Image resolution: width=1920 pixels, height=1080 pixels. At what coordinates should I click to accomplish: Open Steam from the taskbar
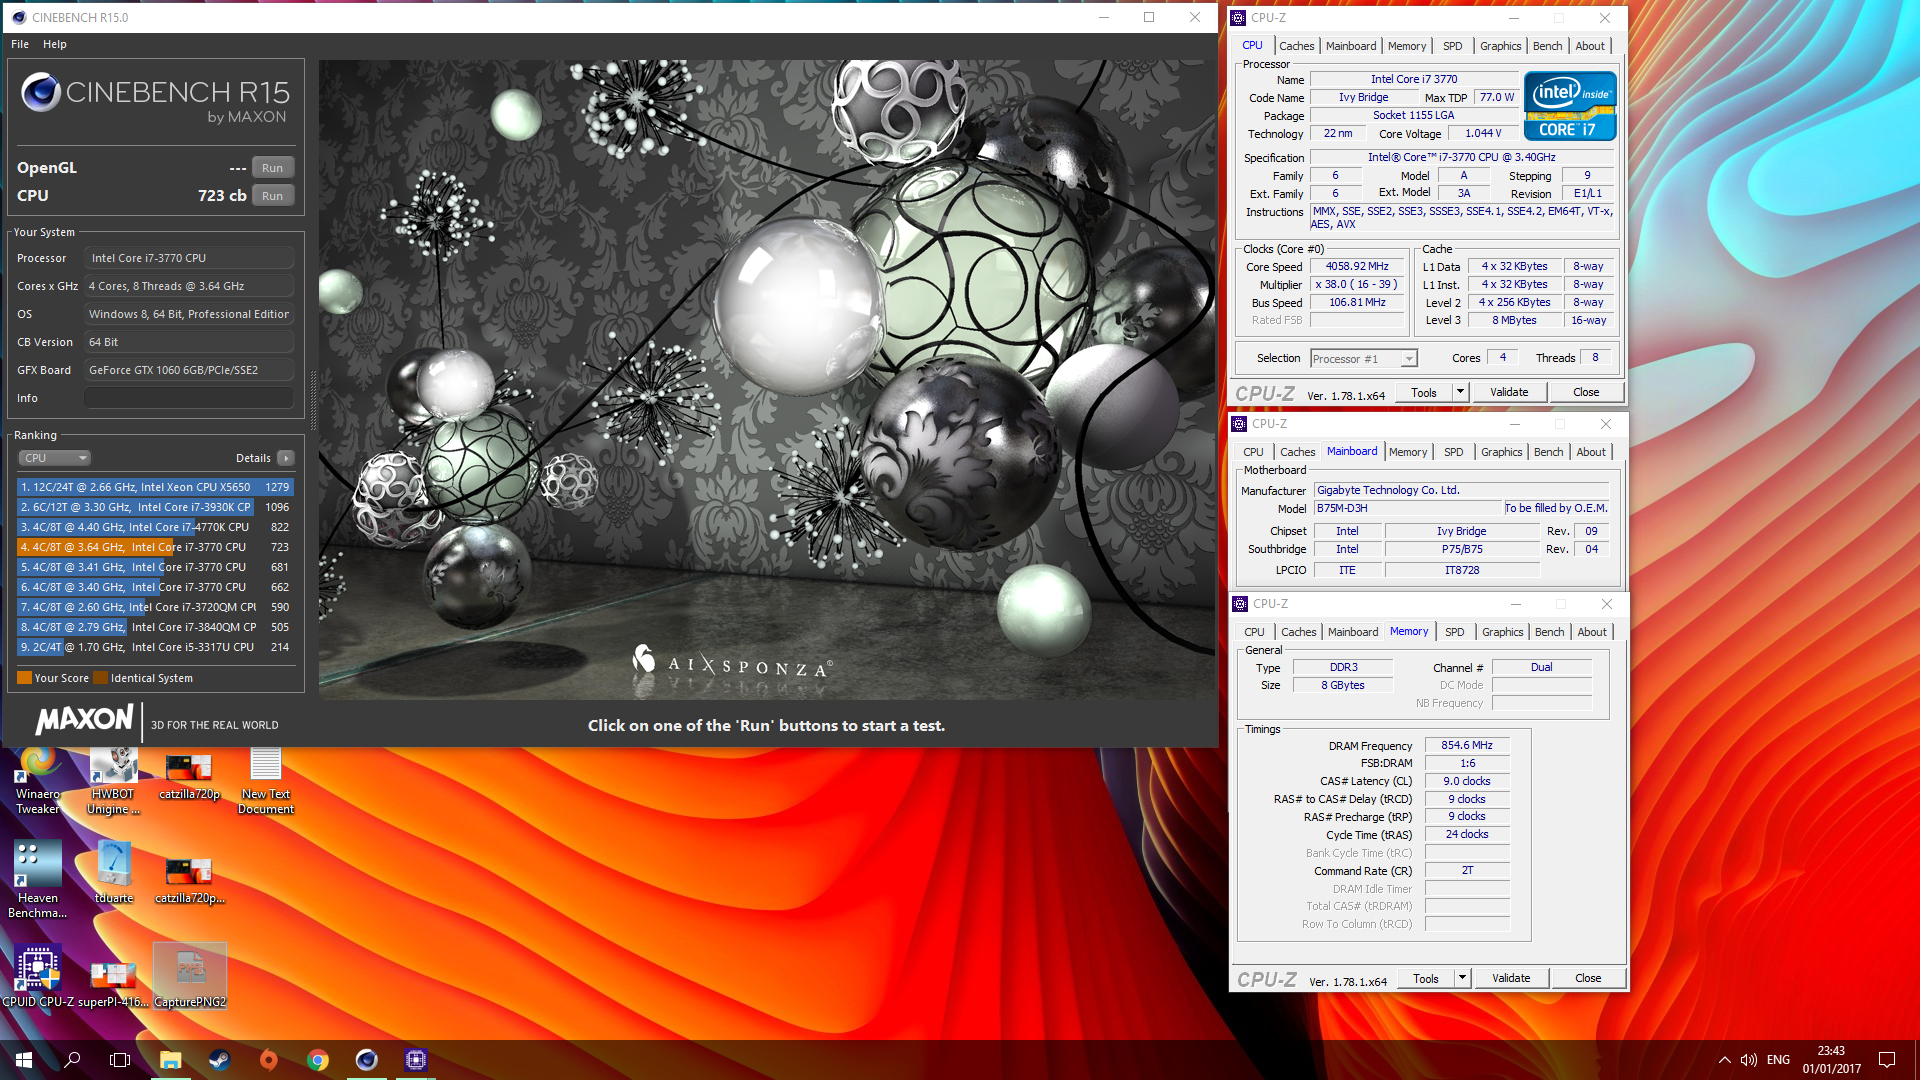tap(219, 1060)
